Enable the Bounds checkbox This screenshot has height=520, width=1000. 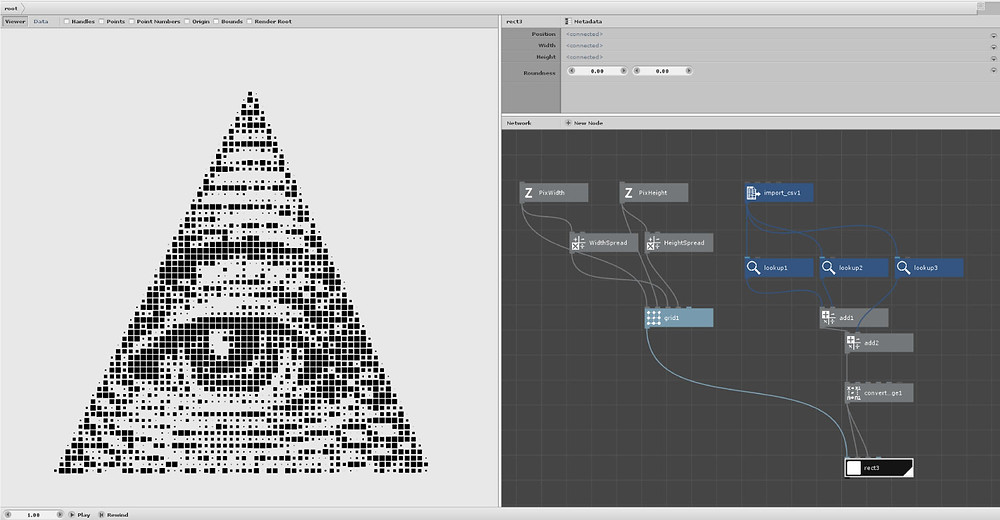pos(216,21)
